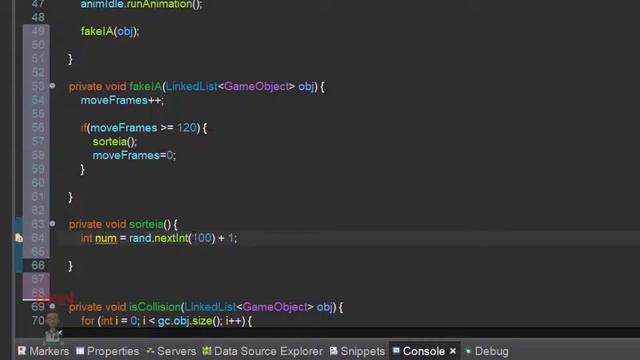The height and width of the screenshot is (360, 640).
Task: Click the fakeIA method name declaration
Action: click(x=145, y=87)
